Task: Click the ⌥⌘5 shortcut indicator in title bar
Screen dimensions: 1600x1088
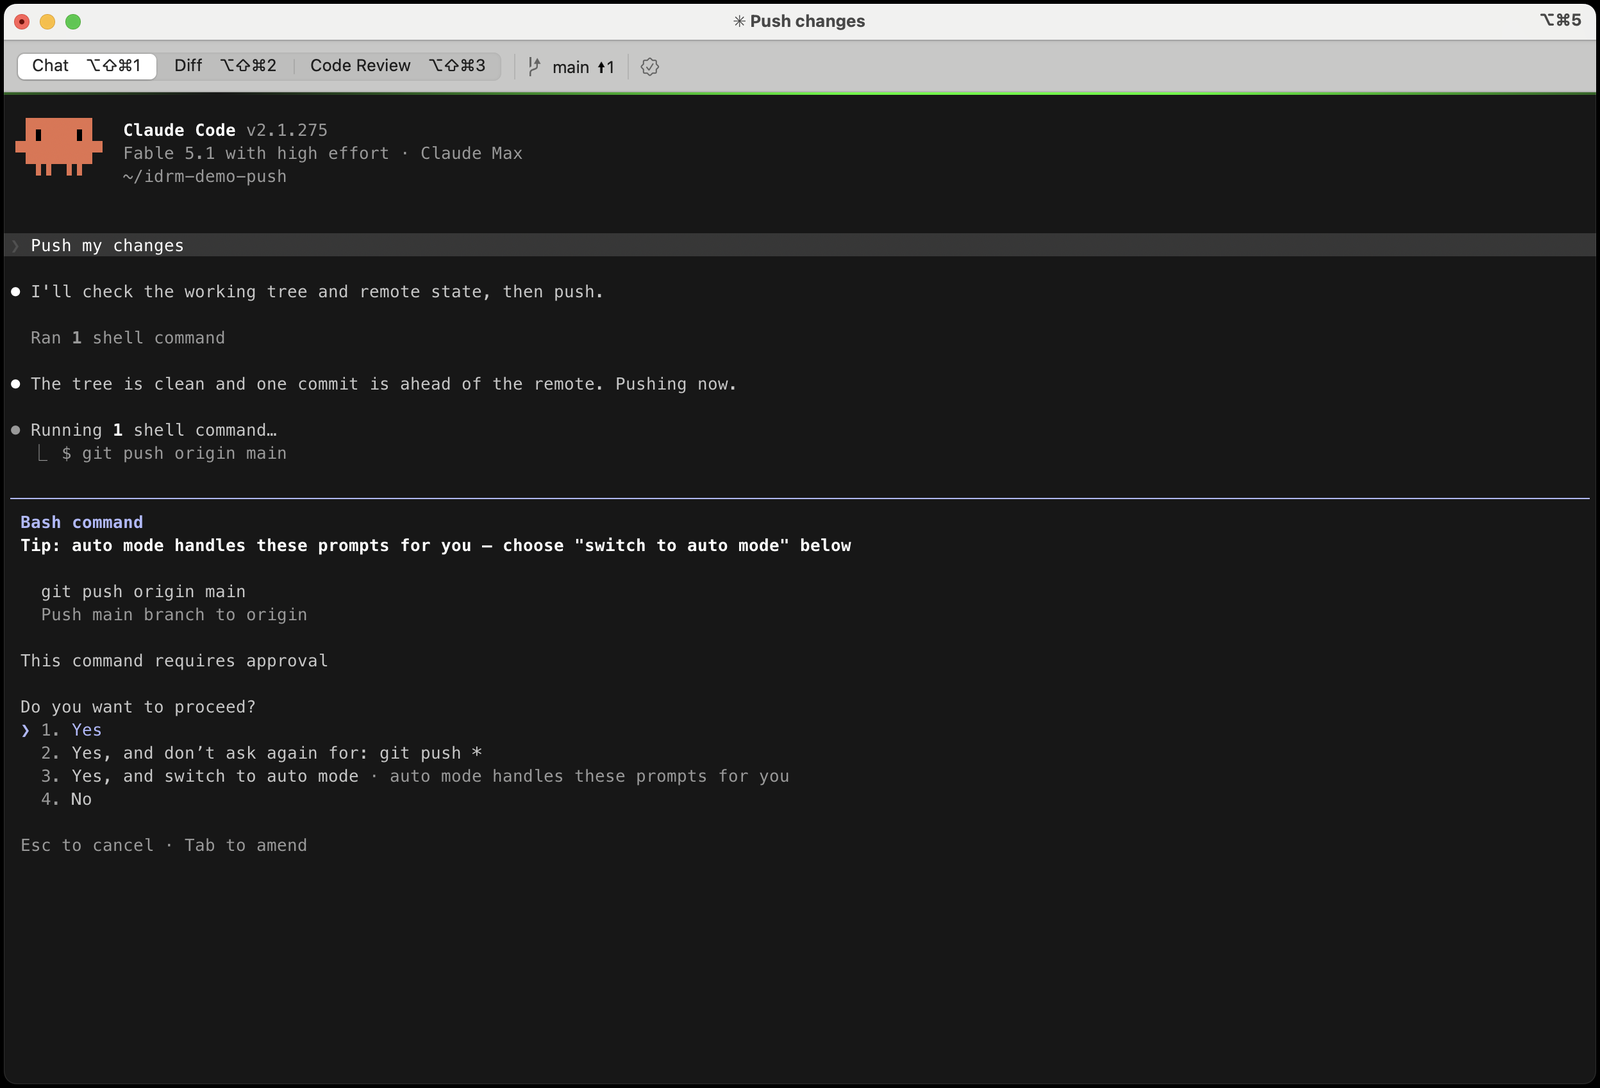Action: (x=1560, y=20)
